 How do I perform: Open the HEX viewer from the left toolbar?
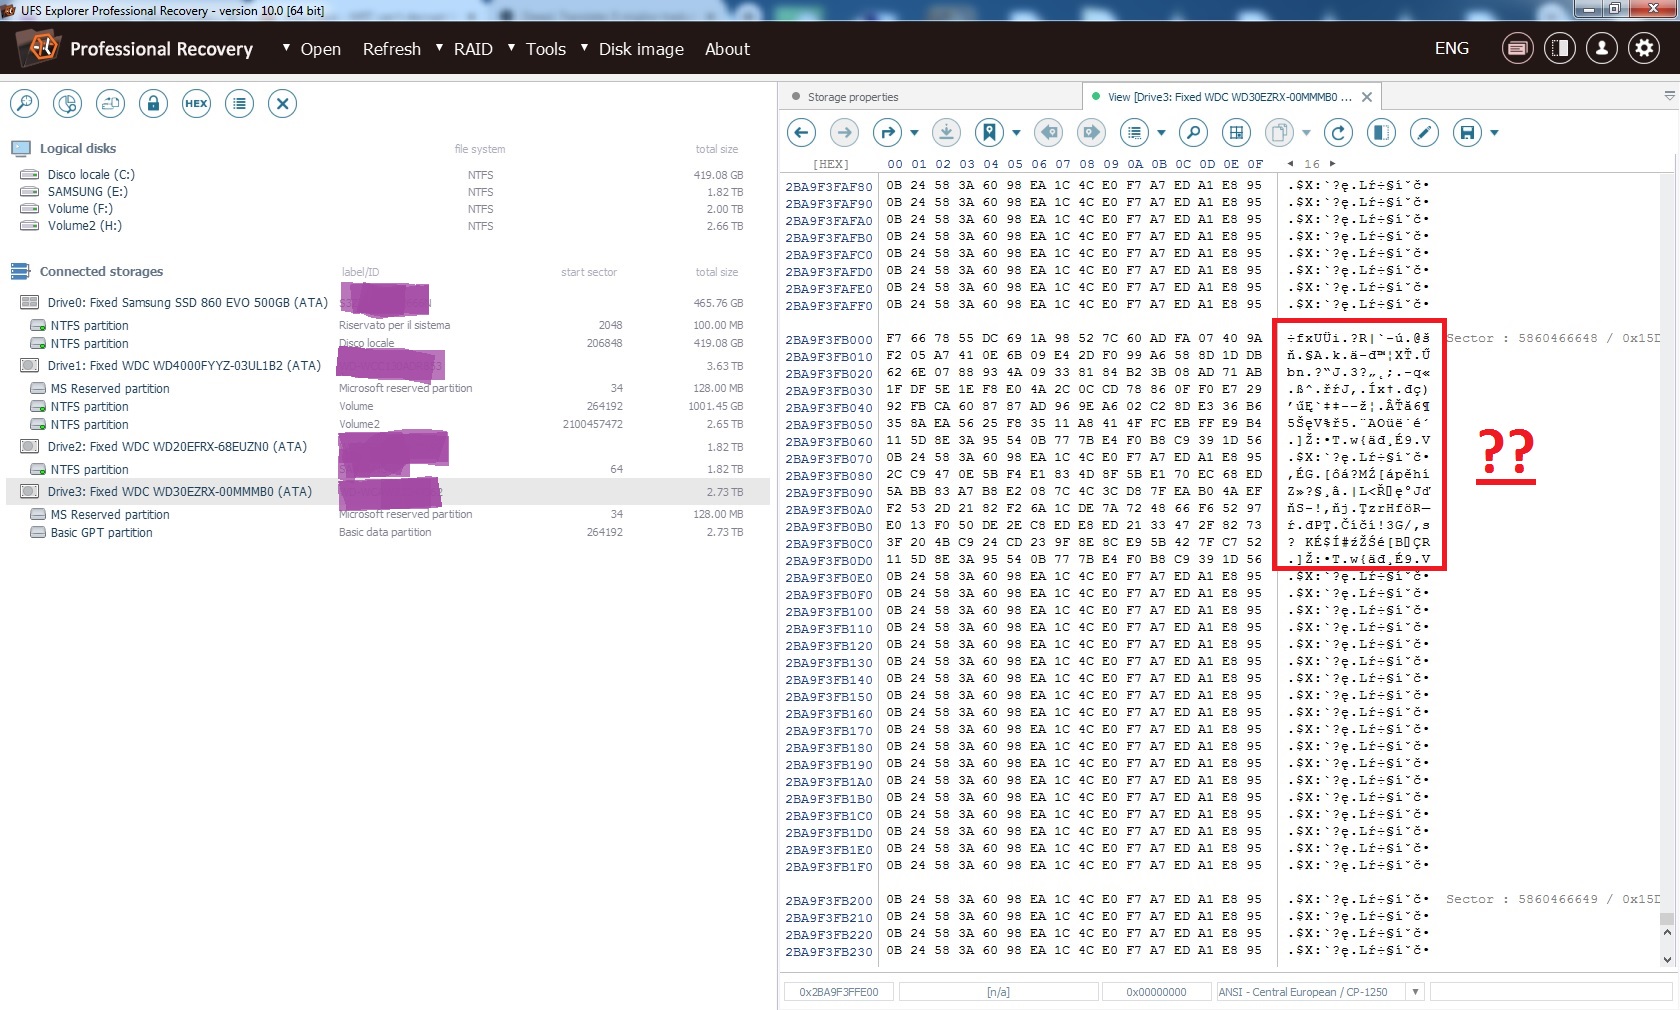click(197, 103)
